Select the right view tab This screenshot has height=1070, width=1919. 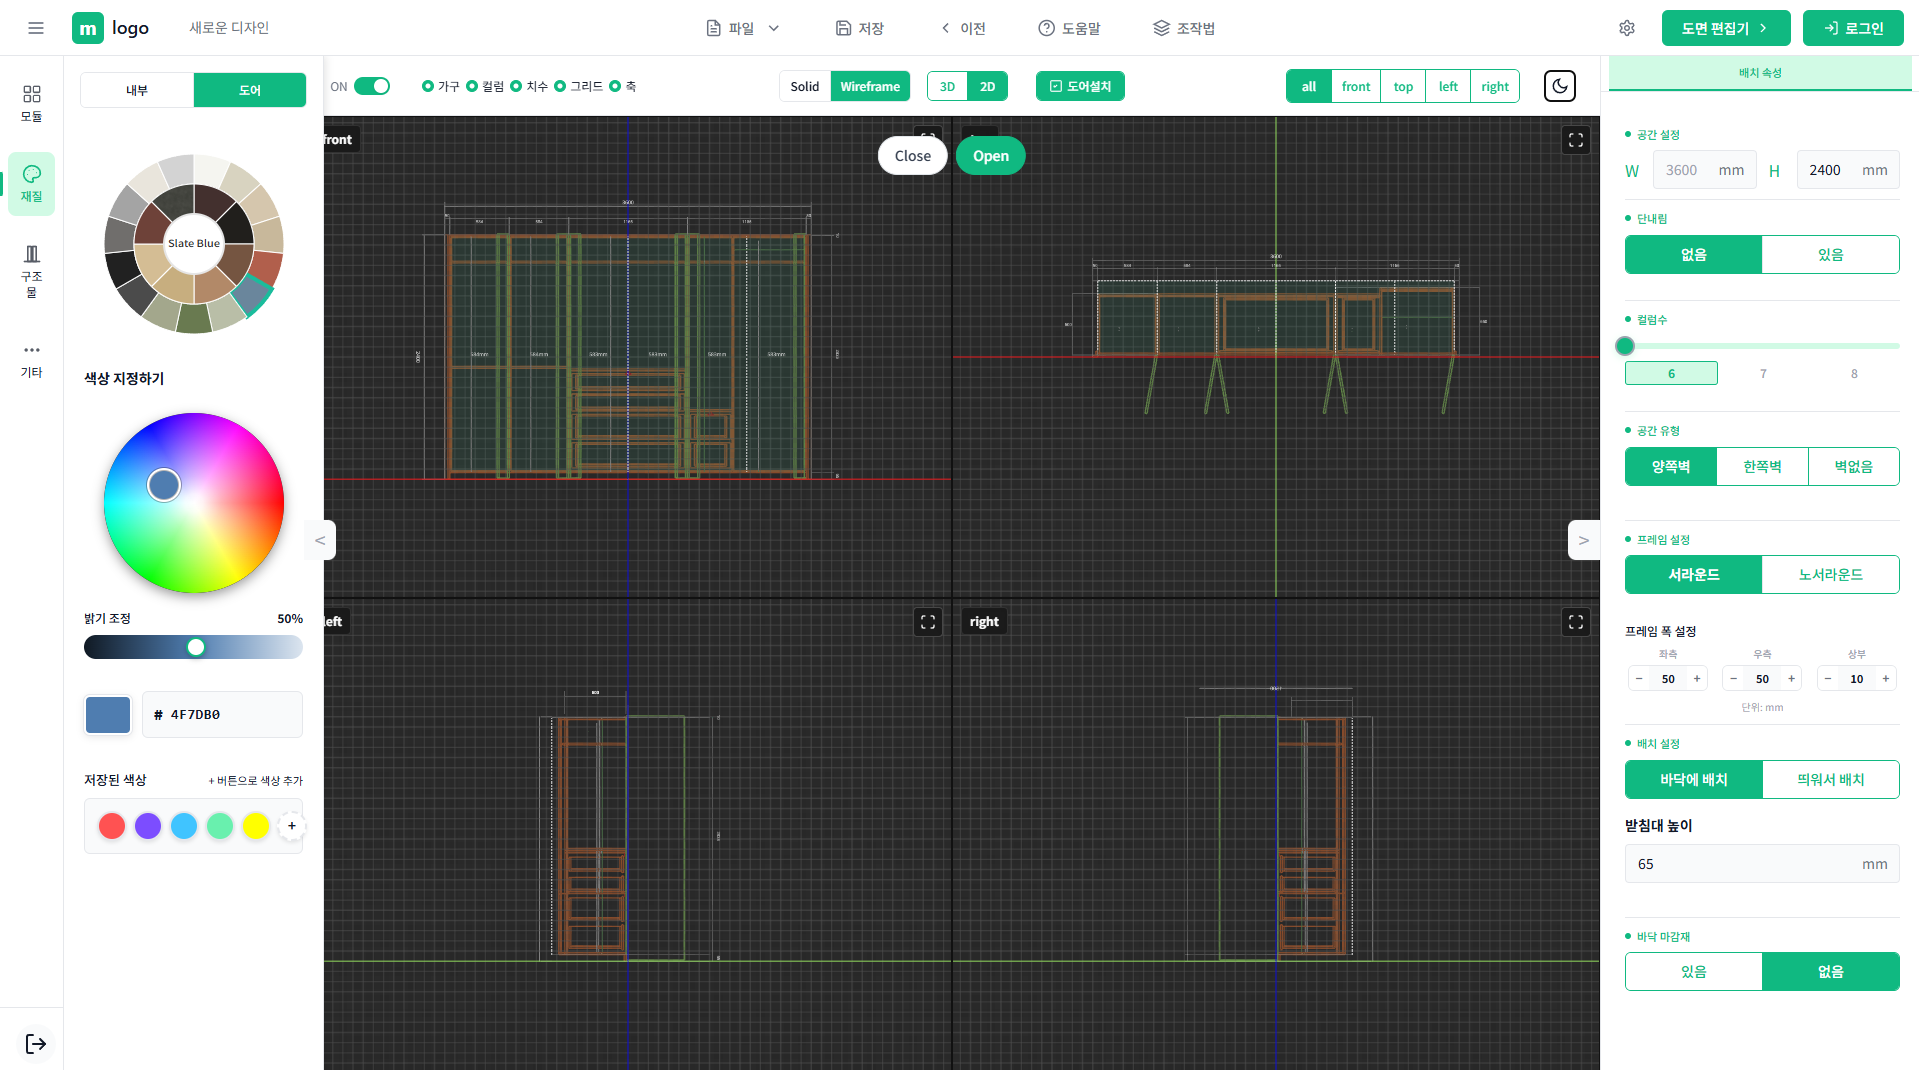[1495, 86]
